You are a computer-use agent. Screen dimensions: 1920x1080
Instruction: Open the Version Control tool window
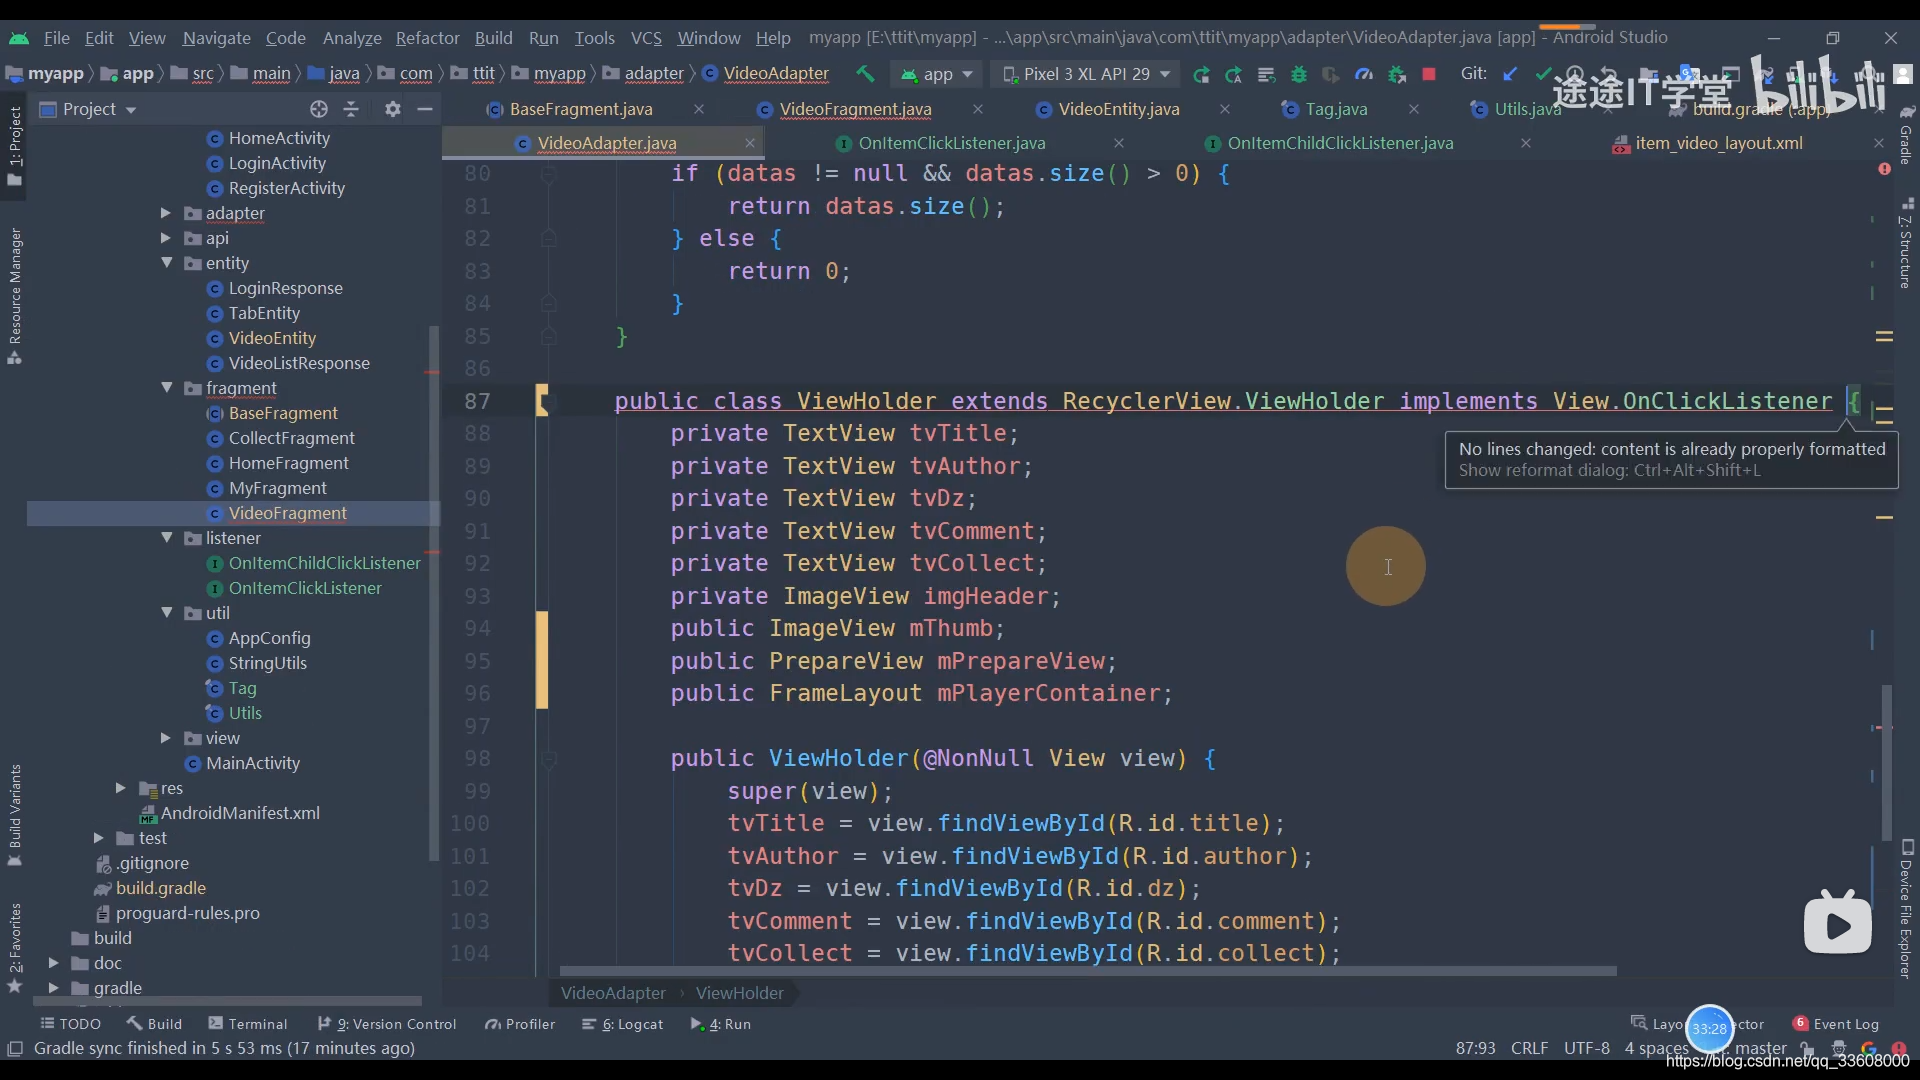pyautogui.click(x=387, y=1024)
